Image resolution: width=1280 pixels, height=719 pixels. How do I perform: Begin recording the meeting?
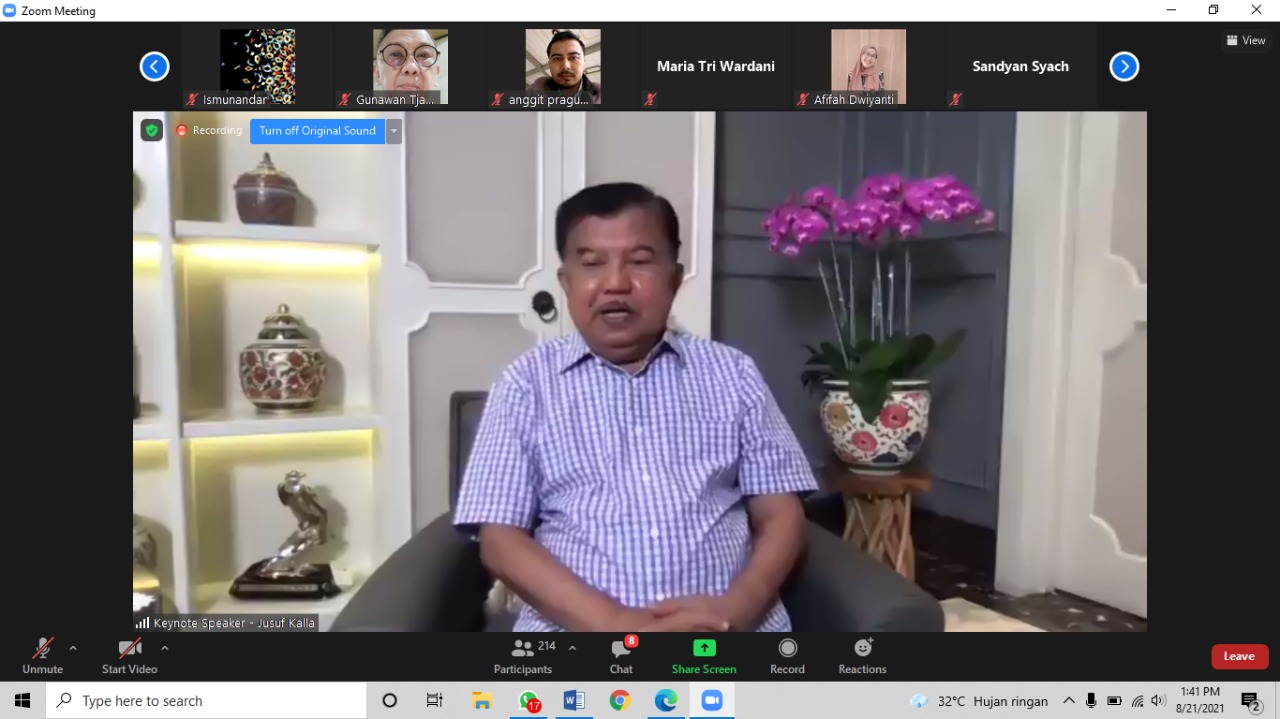787,655
